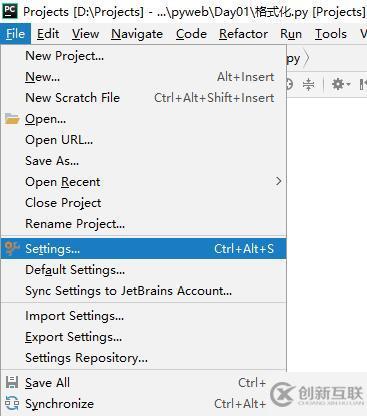Viewport: 367px width, 416px height.
Task: Click the floppy disk Save All icon
Action: point(12,382)
